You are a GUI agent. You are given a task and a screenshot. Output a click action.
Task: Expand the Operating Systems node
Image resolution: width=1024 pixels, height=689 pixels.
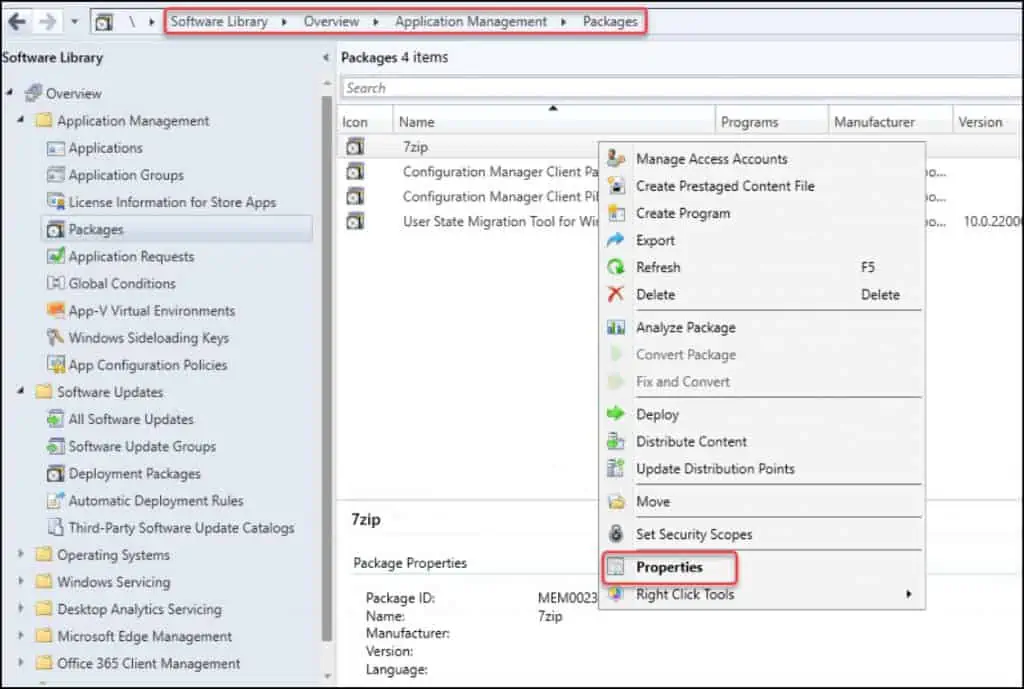[x=21, y=554]
